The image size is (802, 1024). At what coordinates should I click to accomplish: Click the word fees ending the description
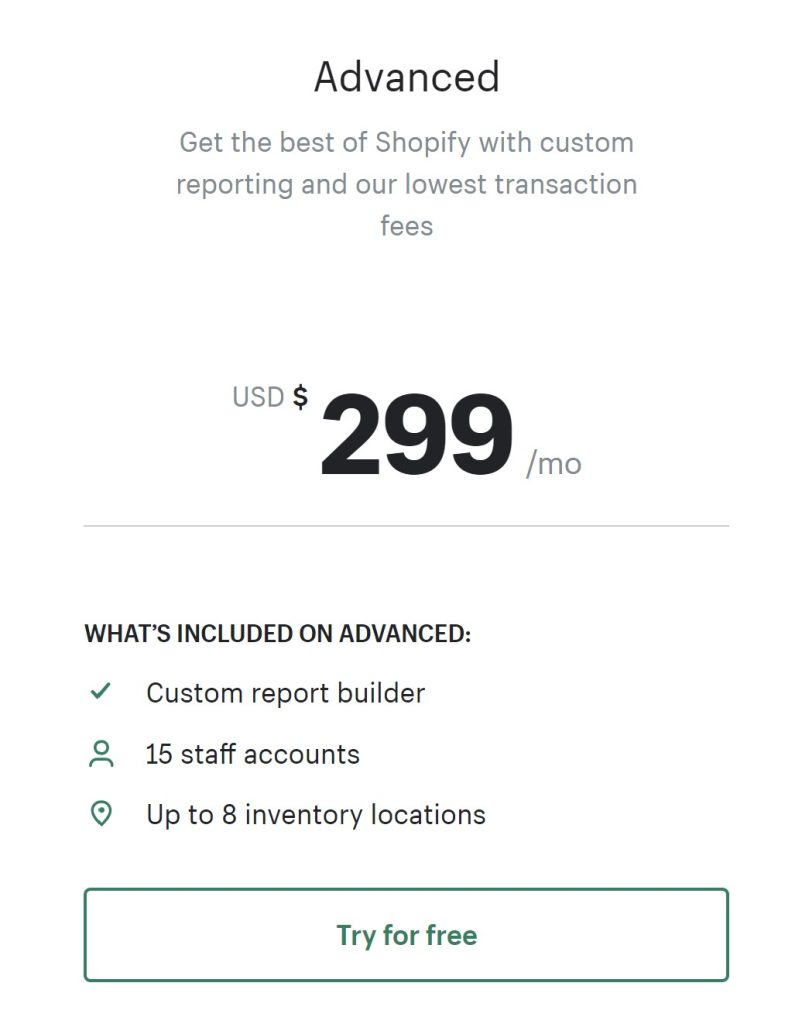click(x=407, y=226)
